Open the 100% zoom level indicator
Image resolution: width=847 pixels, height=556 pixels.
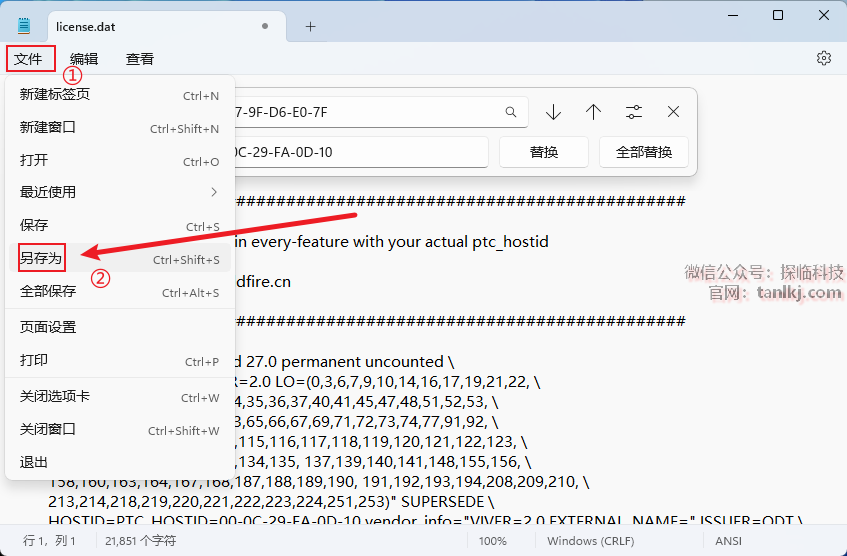[x=492, y=541]
